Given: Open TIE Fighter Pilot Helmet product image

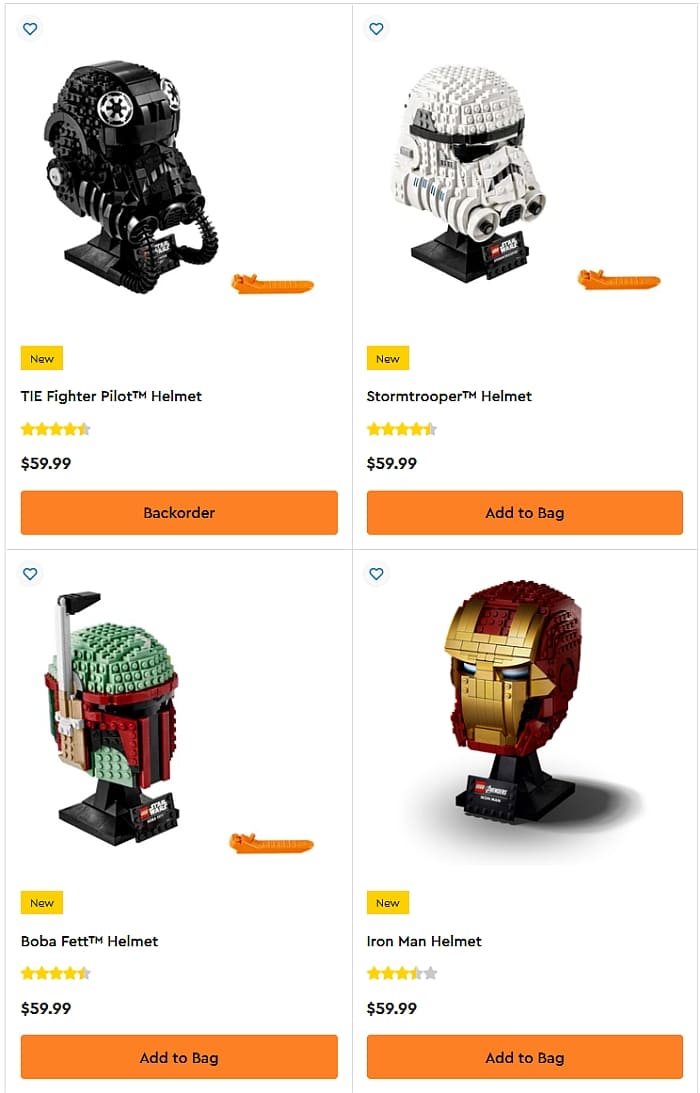Looking at the screenshot, I should click(132, 177).
